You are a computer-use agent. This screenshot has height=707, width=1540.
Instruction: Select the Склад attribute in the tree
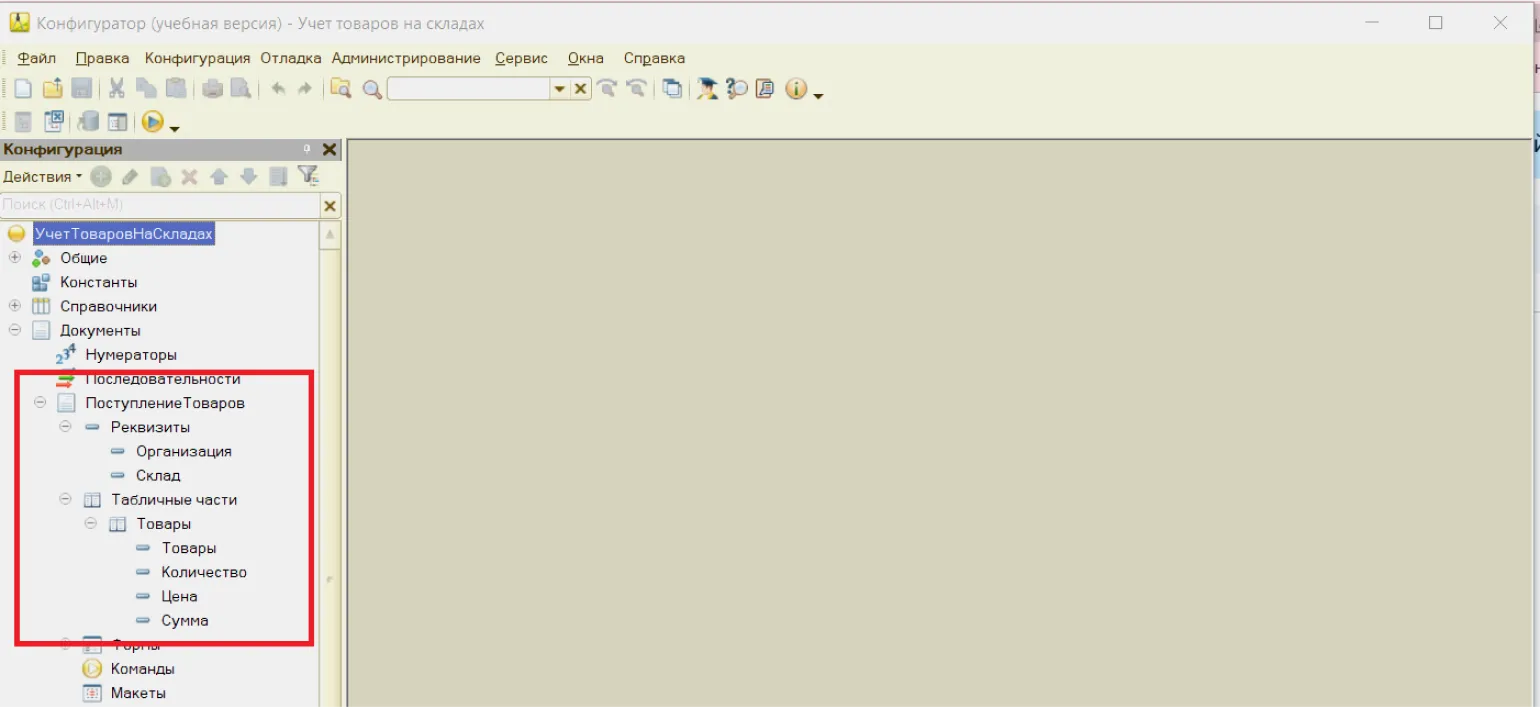click(x=158, y=475)
